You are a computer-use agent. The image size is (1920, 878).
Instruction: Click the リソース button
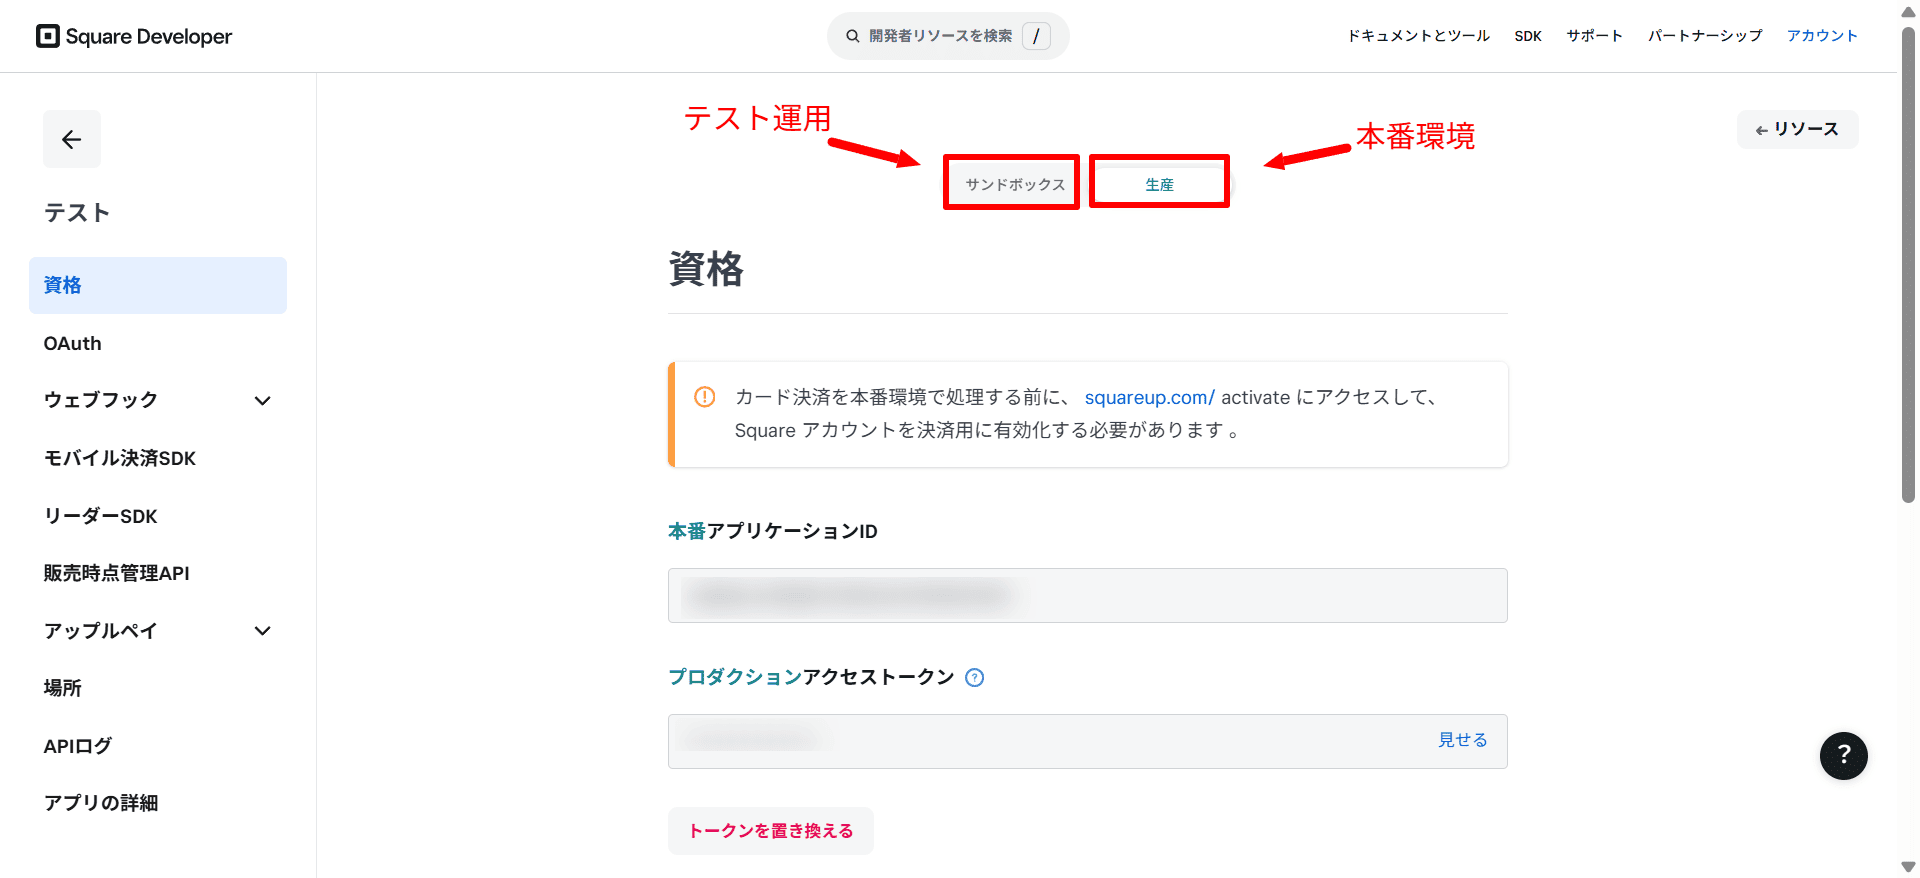[x=1798, y=129]
